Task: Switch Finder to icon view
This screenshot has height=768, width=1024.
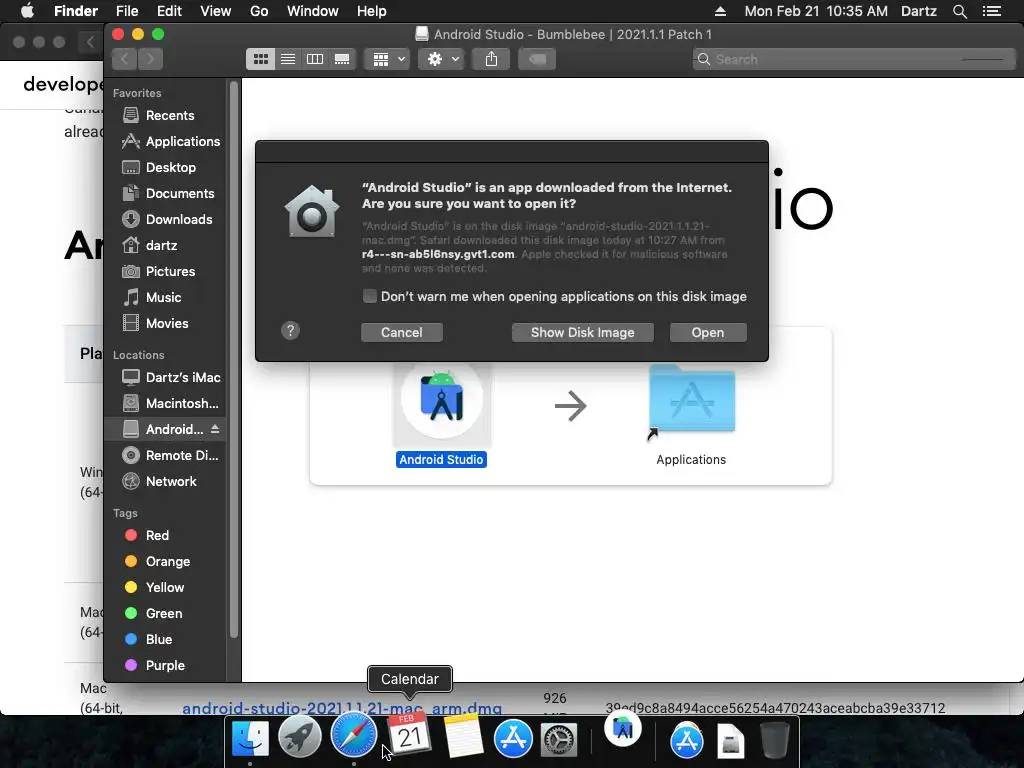Action: 261,59
